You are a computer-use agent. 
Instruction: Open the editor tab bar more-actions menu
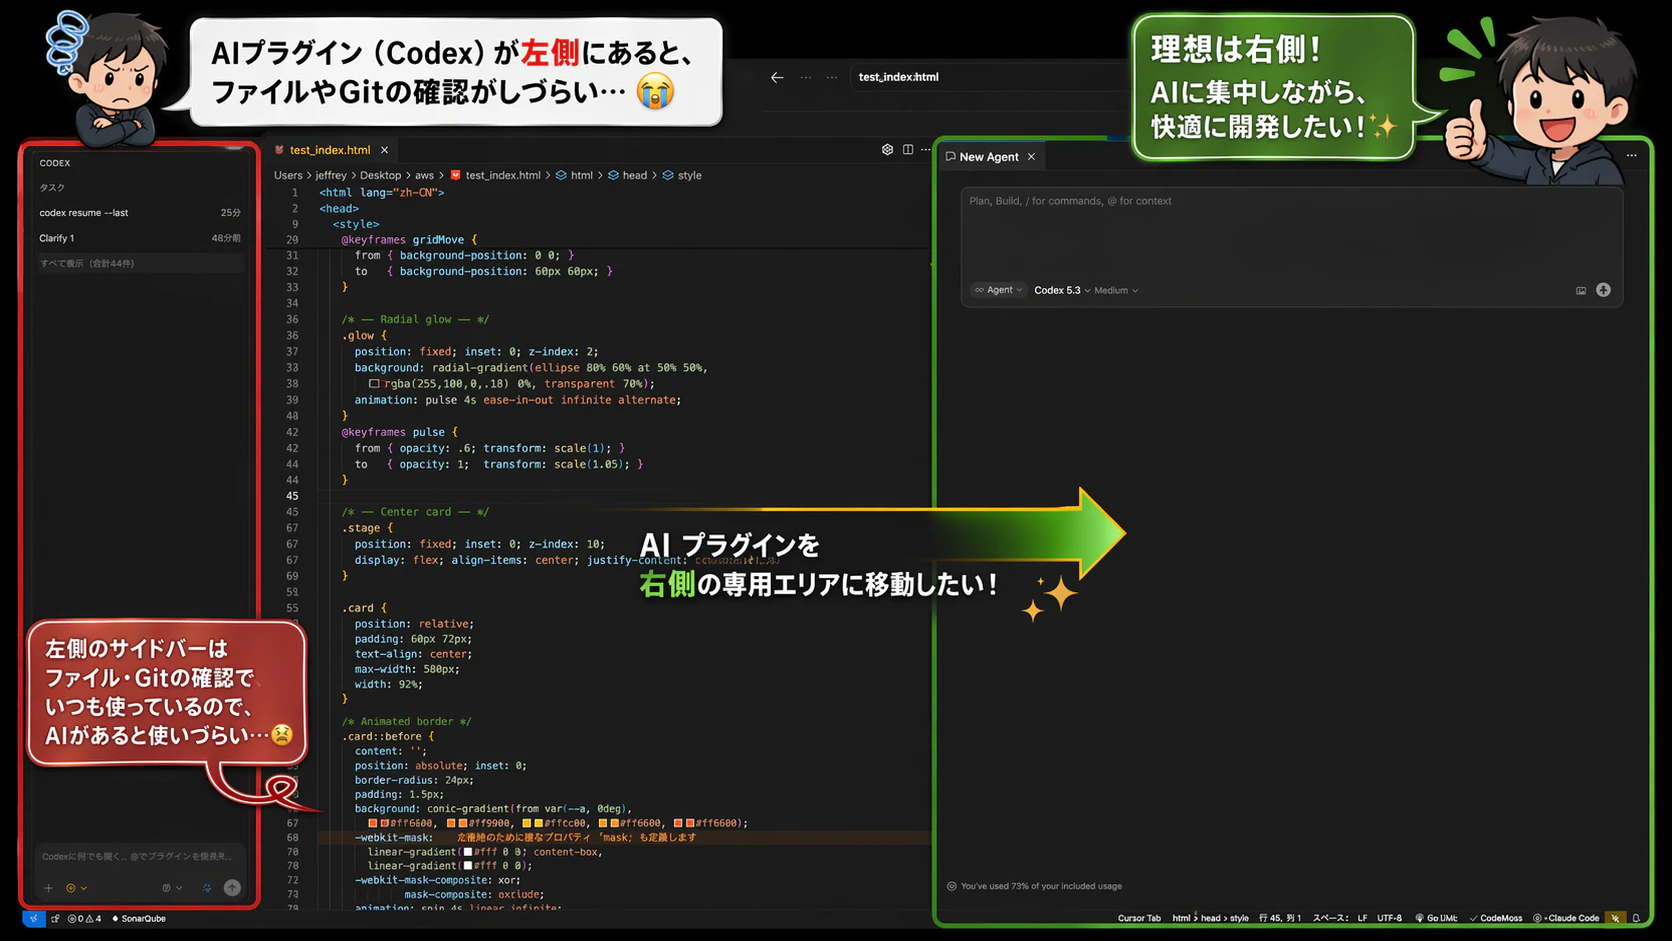926,150
